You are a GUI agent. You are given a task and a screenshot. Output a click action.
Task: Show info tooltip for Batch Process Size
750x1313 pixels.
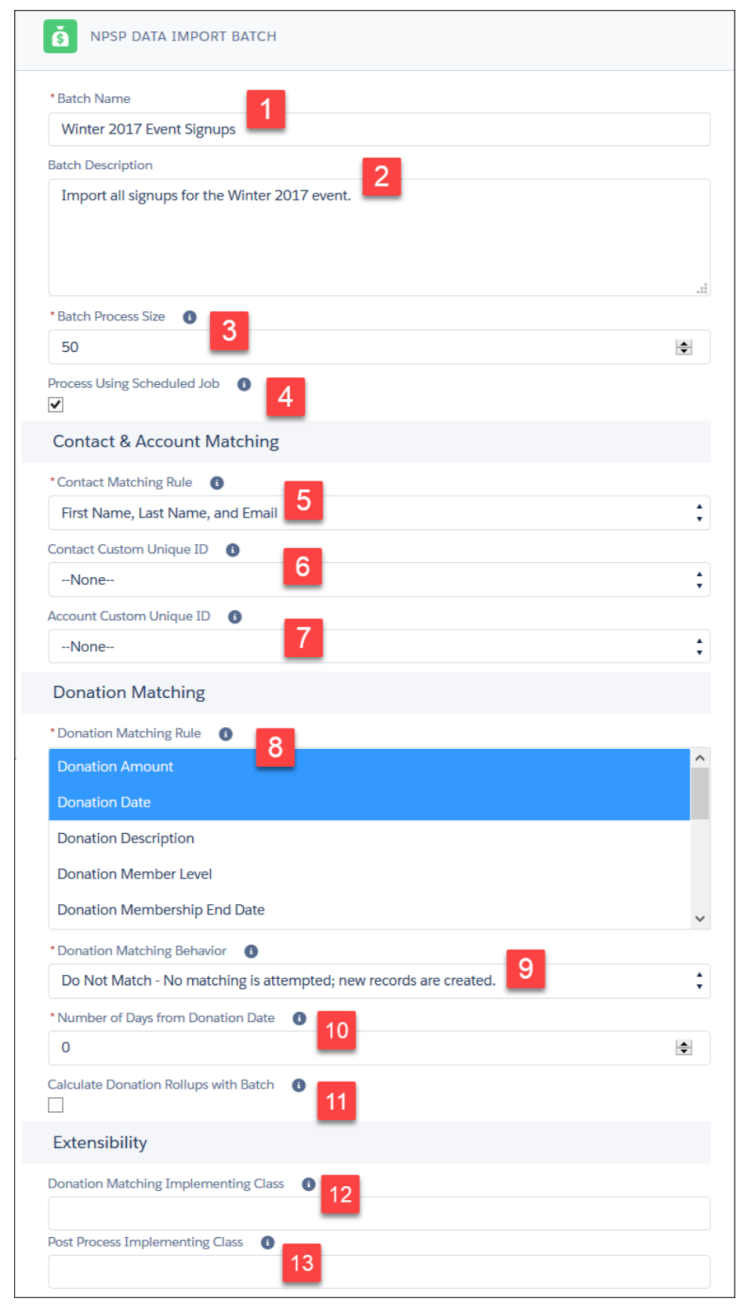pyautogui.click(x=190, y=317)
